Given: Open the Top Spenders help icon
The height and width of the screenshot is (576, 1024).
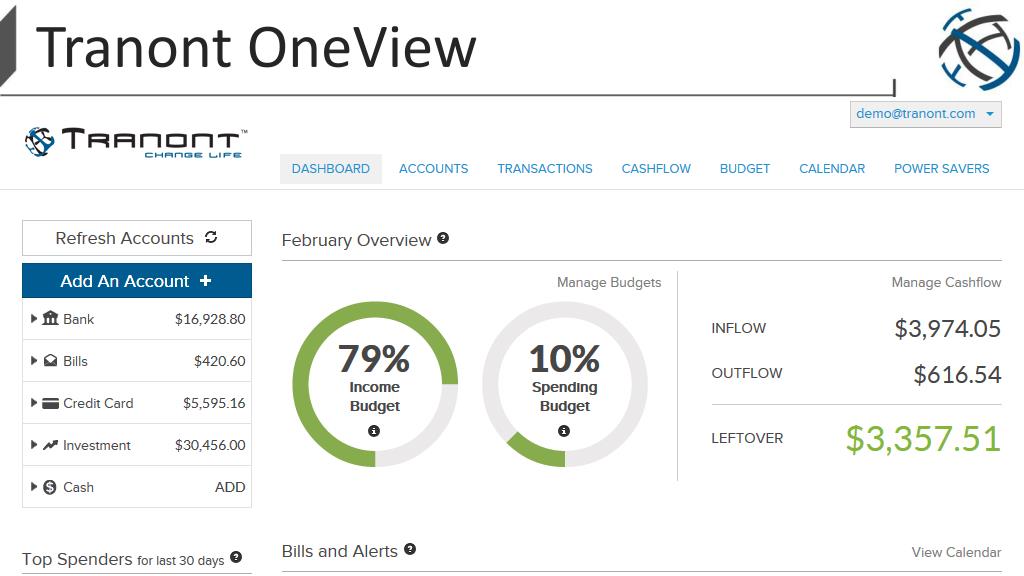Looking at the screenshot, I should point(236,557).
